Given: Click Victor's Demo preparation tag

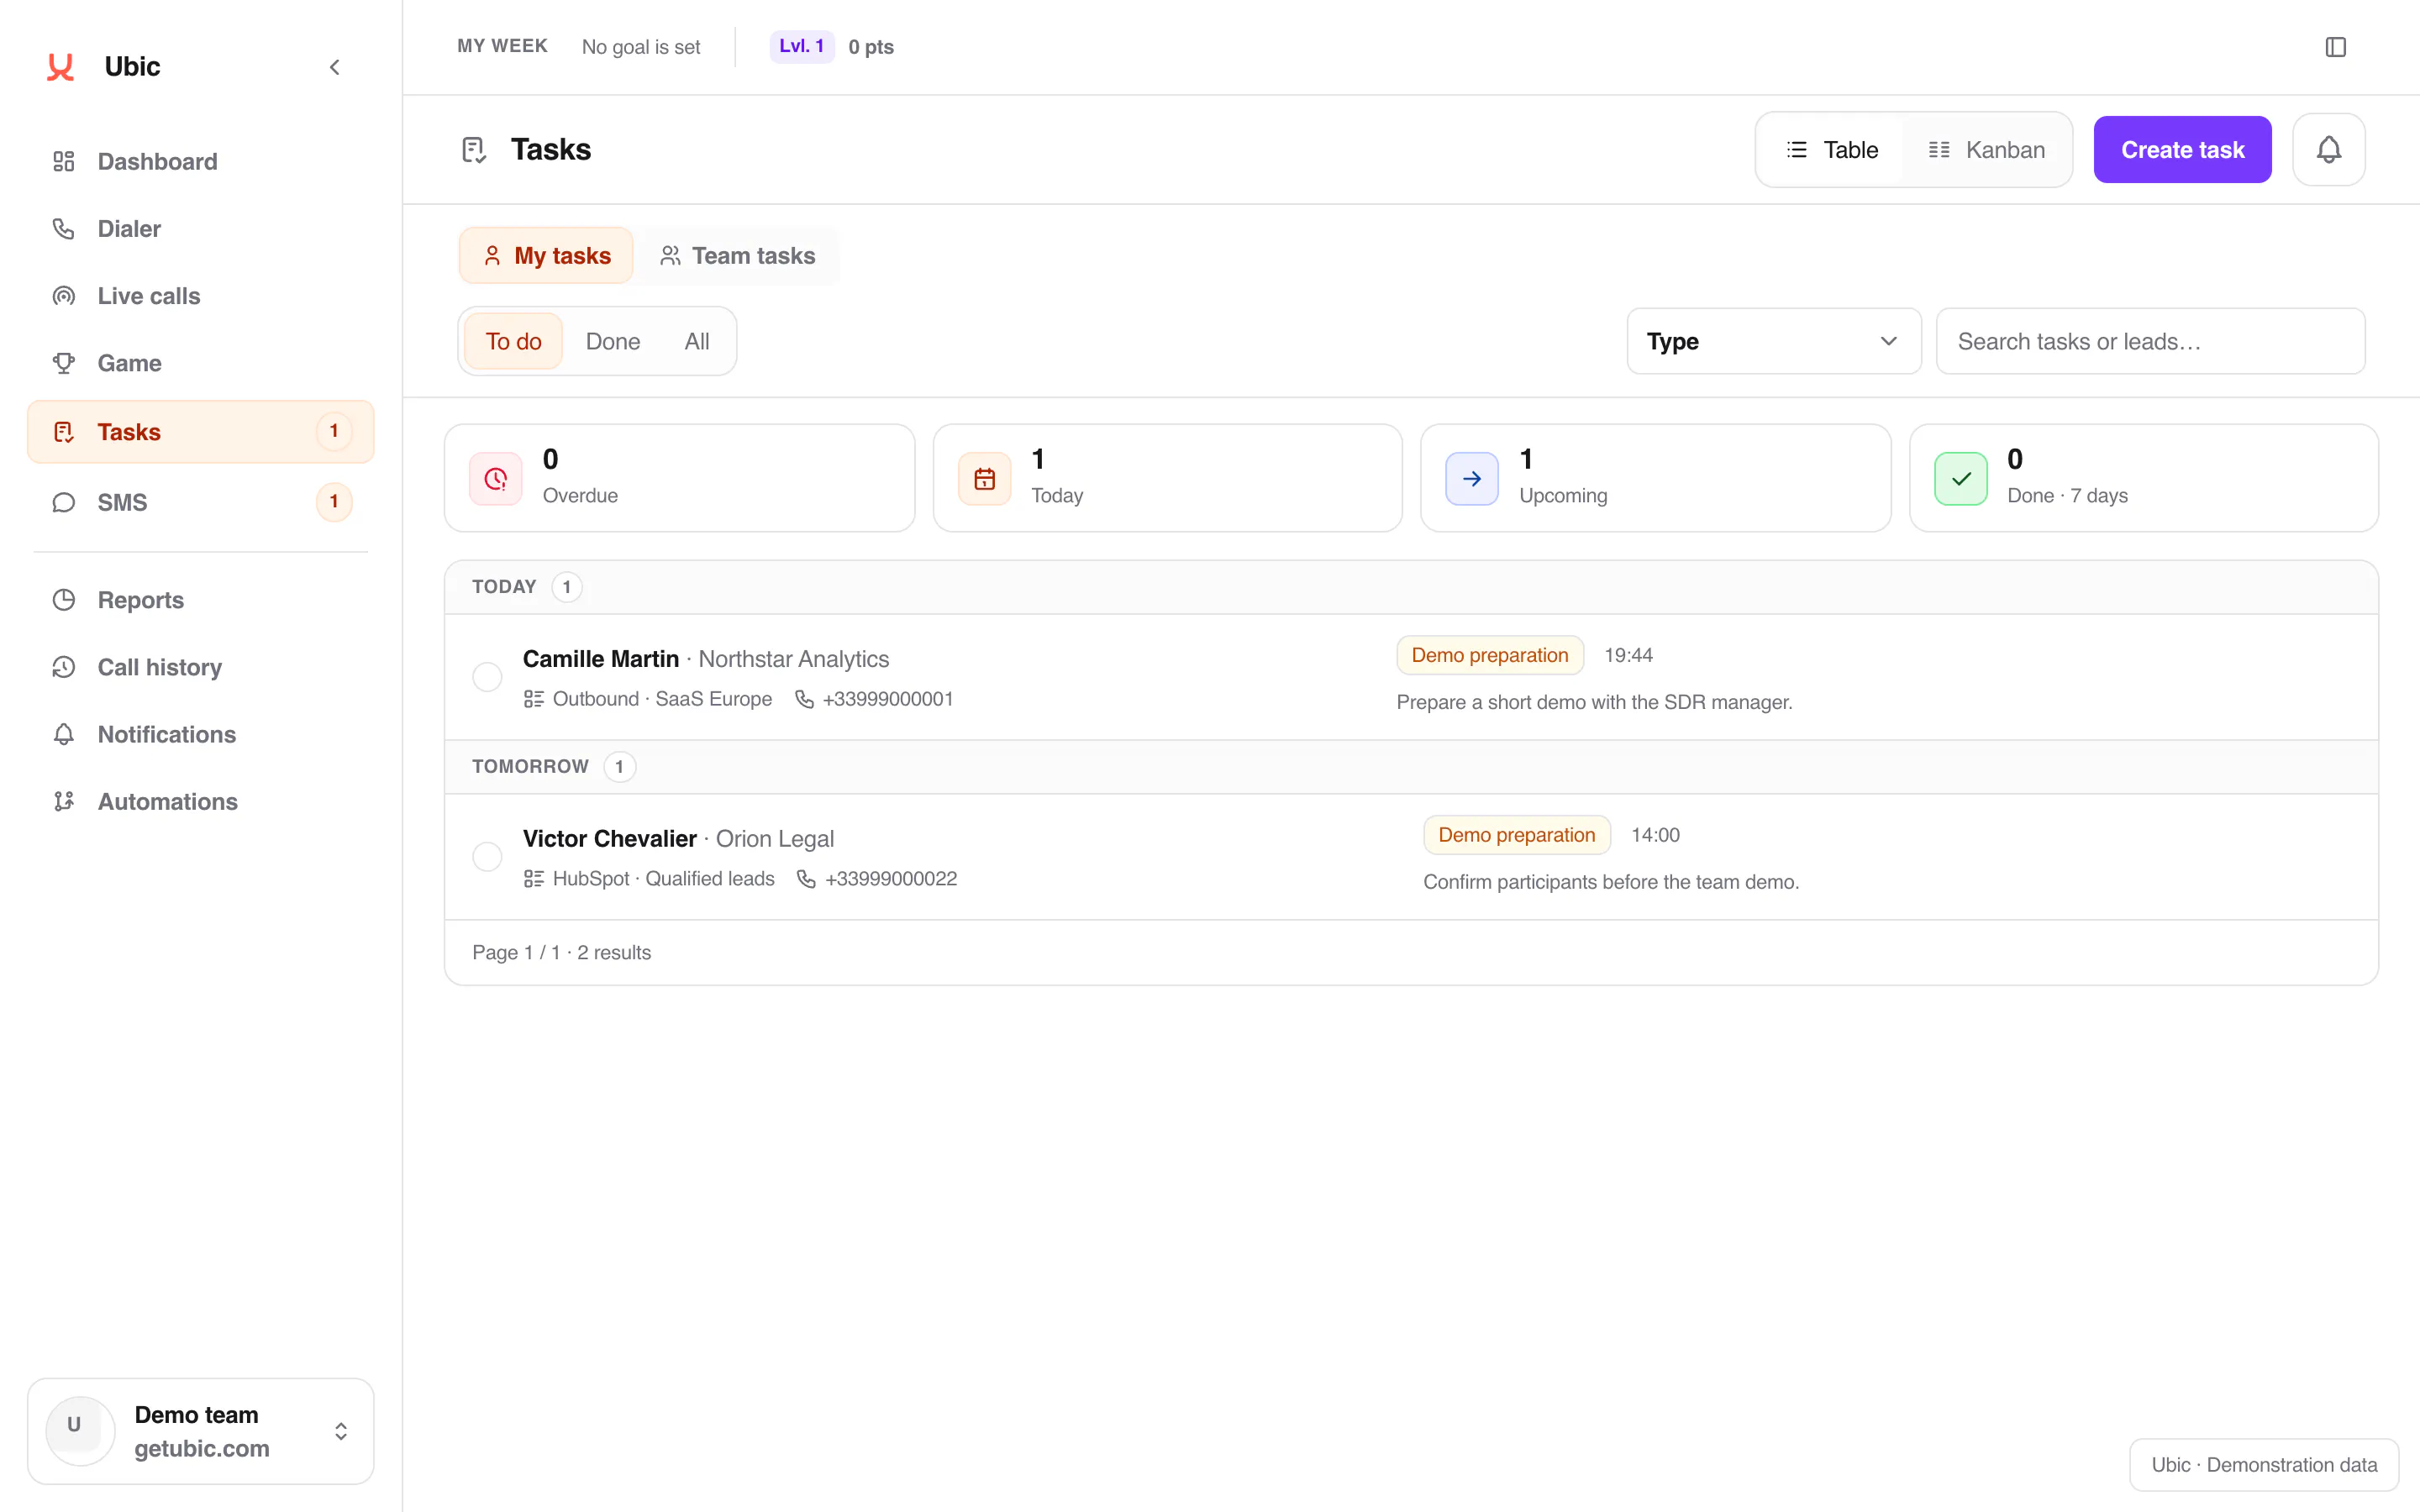Looking at the screenshot, I should [1517, 835].
